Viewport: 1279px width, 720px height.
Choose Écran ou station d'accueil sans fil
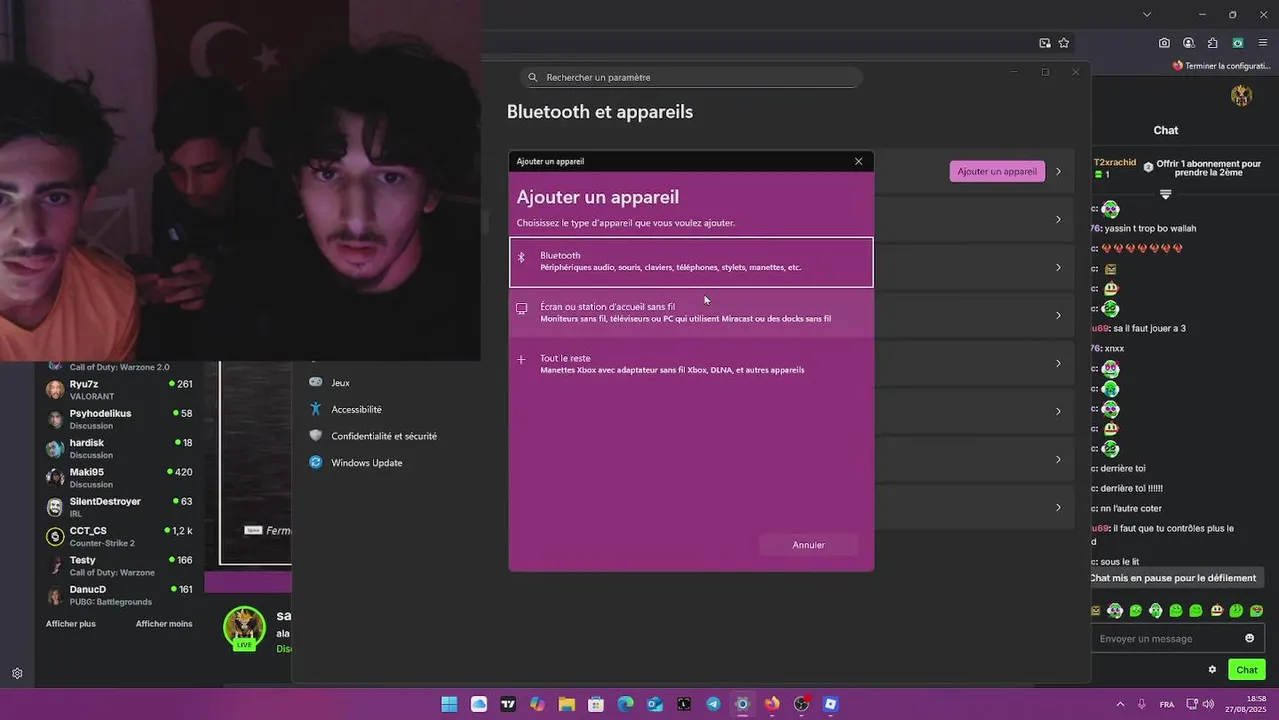point(691,313)
